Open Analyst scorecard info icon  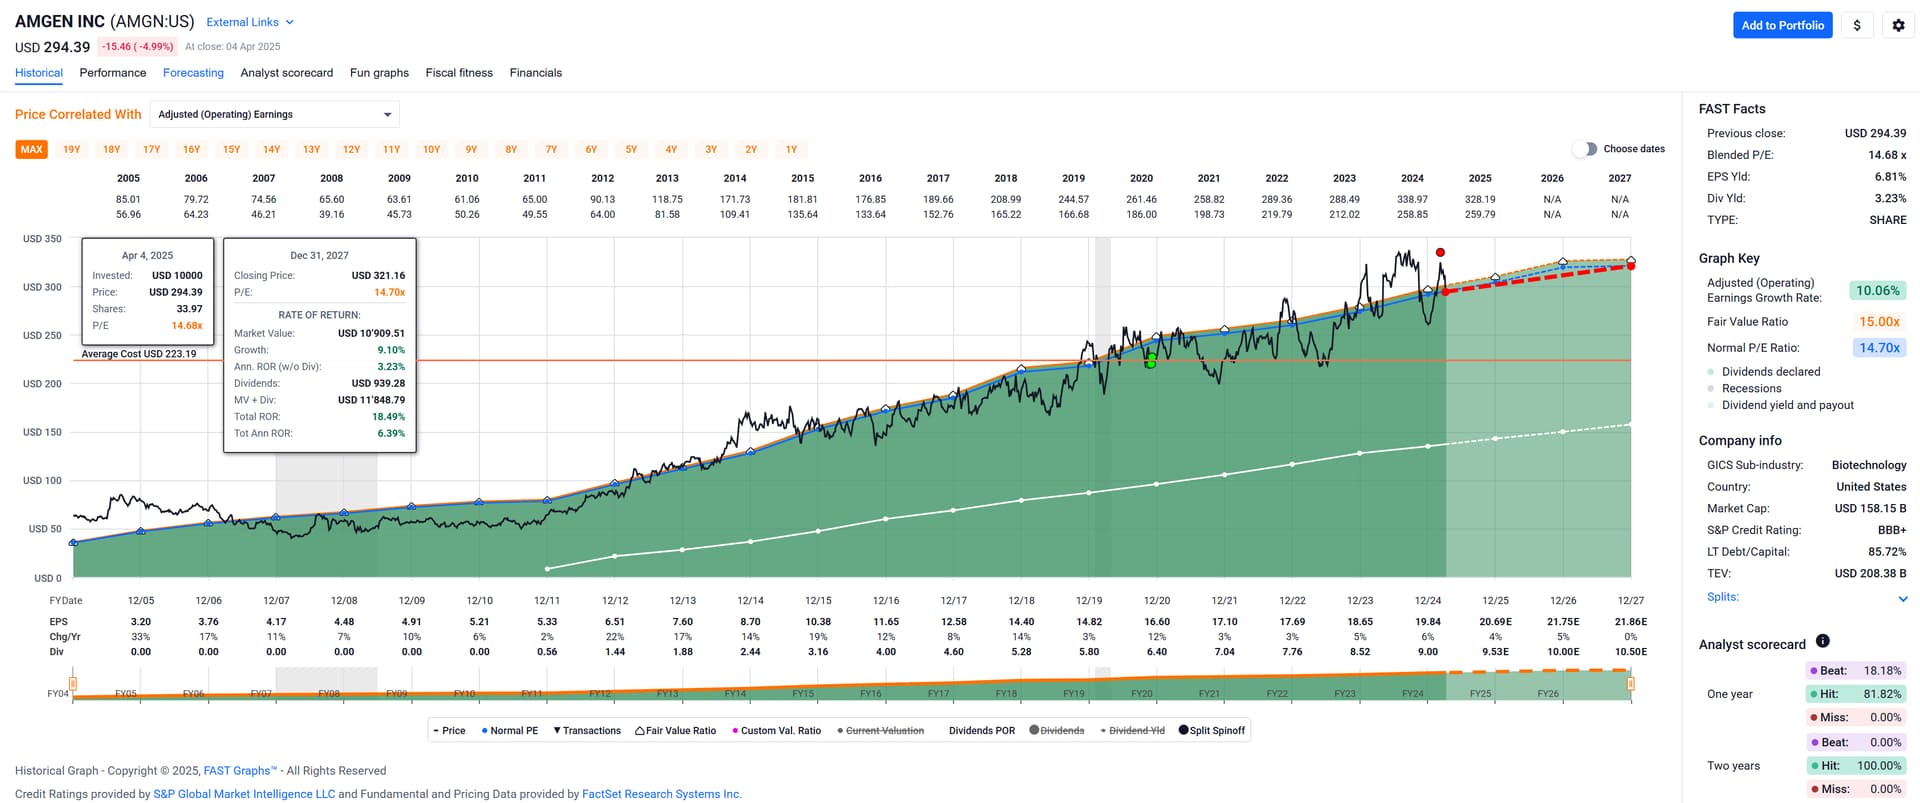pos(1822,641)
